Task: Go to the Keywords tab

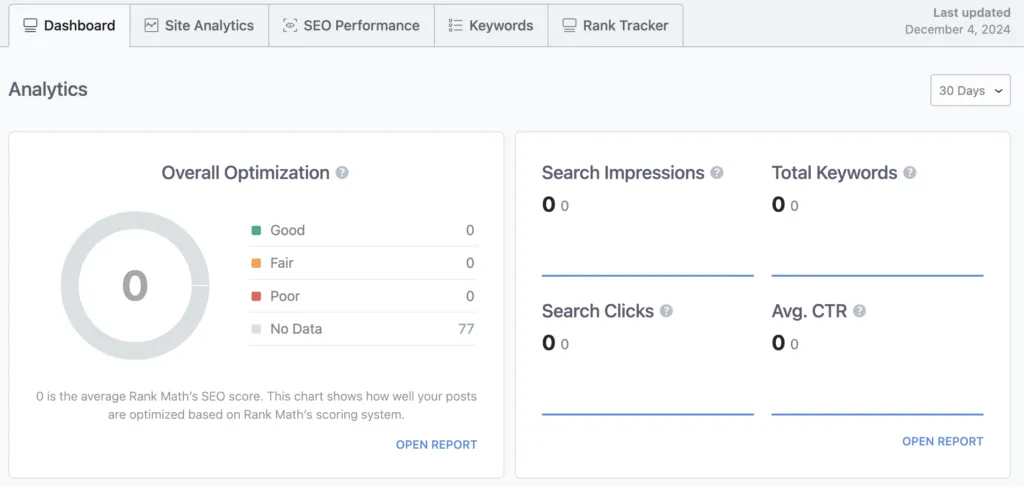Action: tap(501, 25)
